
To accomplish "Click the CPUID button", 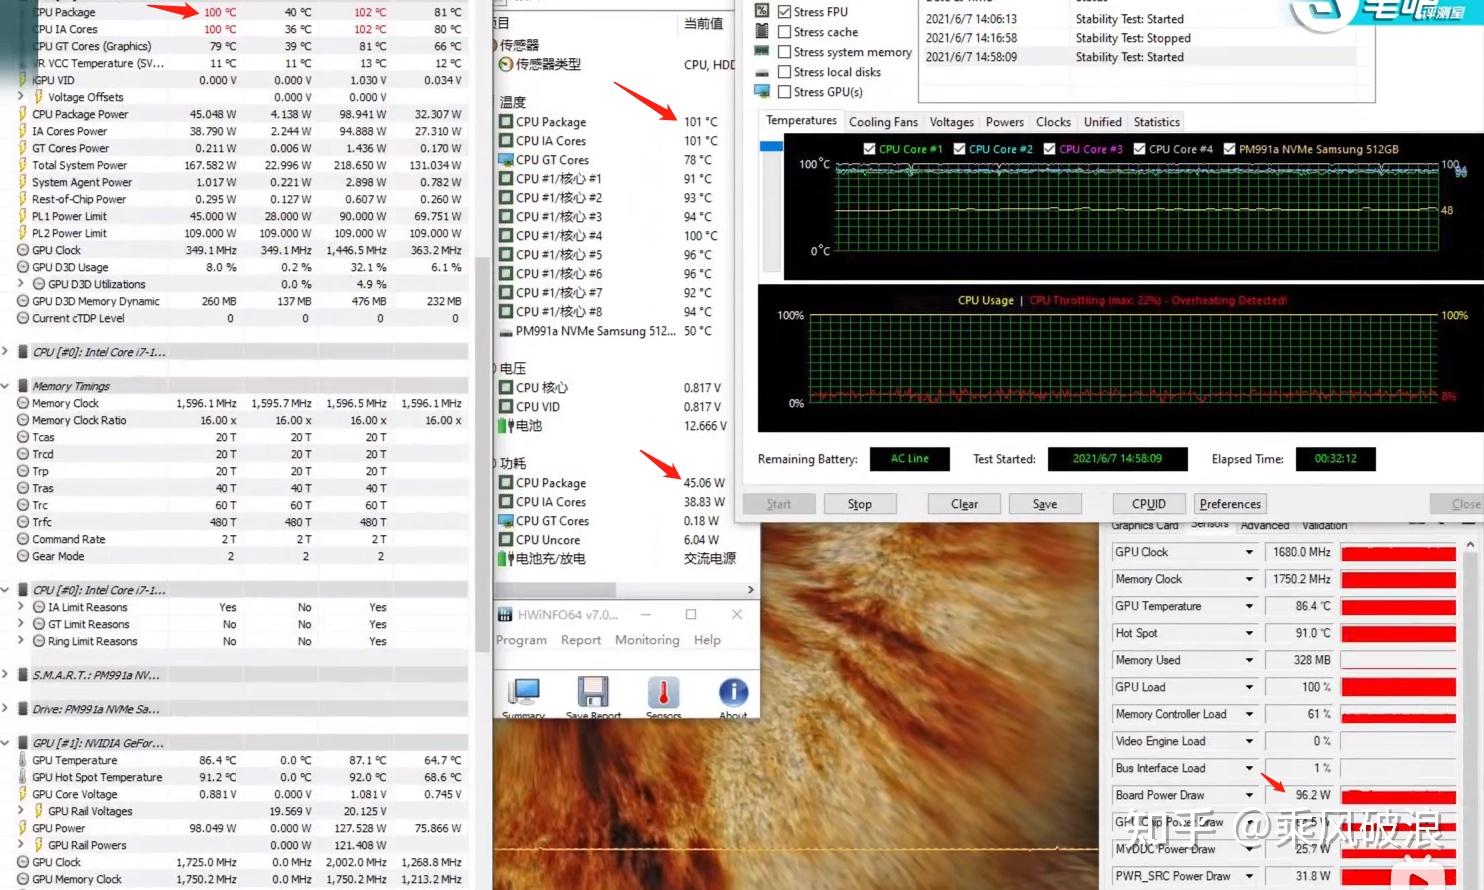I will (x=1149, y=504).
